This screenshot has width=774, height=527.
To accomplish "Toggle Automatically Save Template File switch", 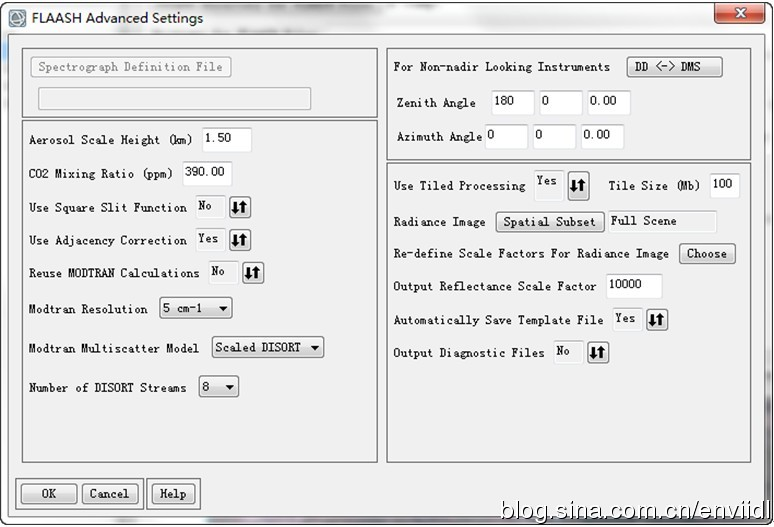I will [x=657, y=320].
